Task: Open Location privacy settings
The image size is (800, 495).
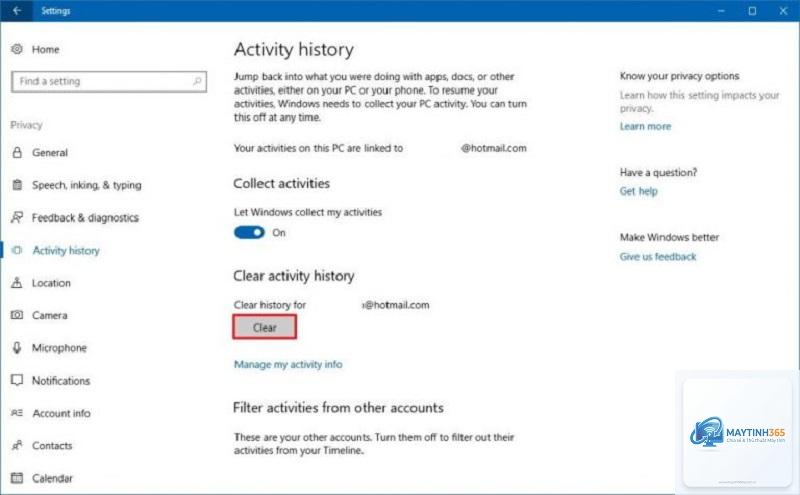Action: [x=51, y=283]
